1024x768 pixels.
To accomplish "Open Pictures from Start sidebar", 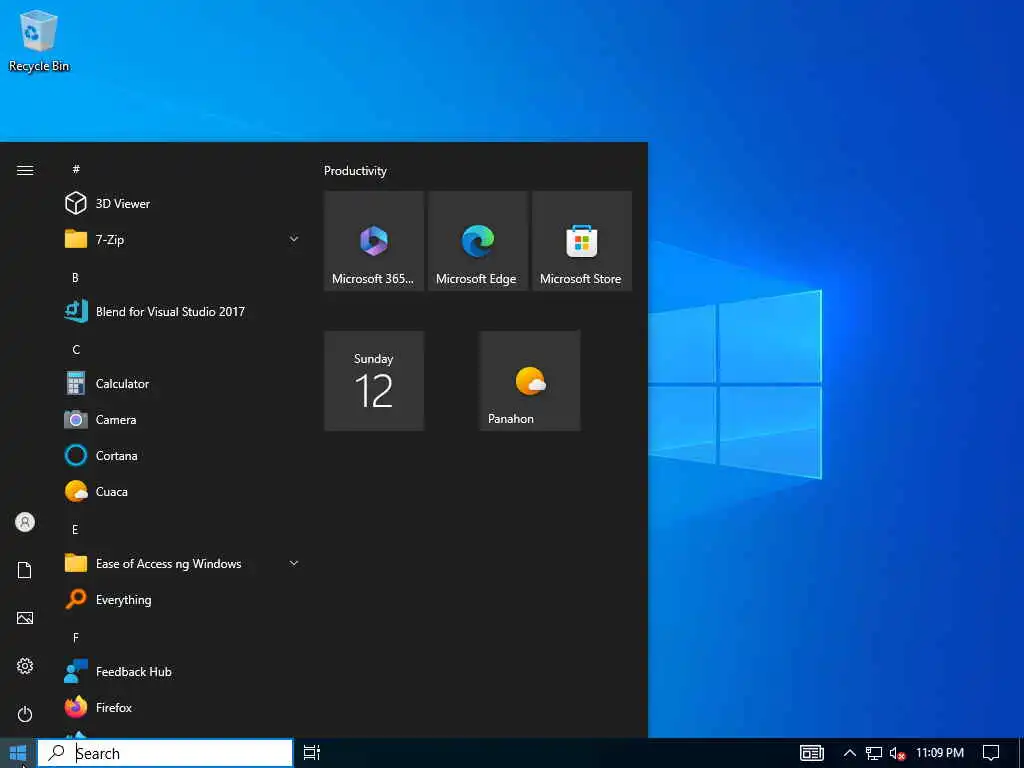I will point(25,618).
